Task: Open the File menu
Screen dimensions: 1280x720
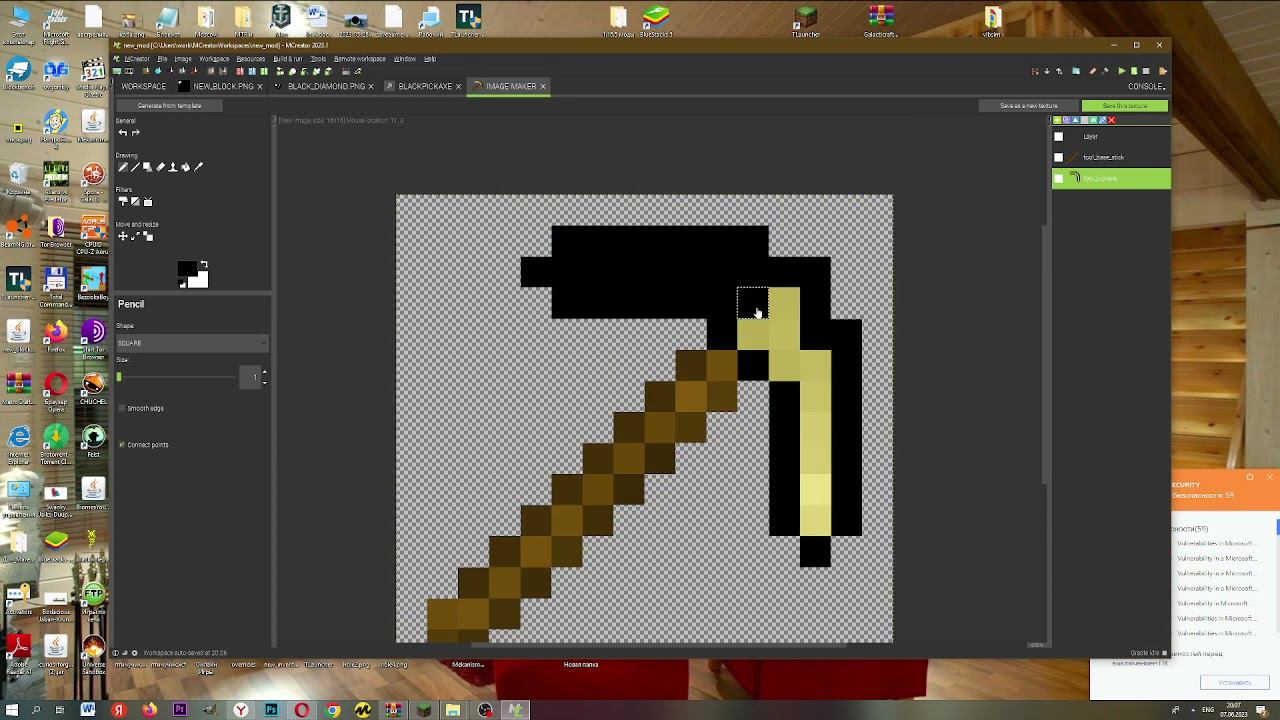Action: (162, 59)
